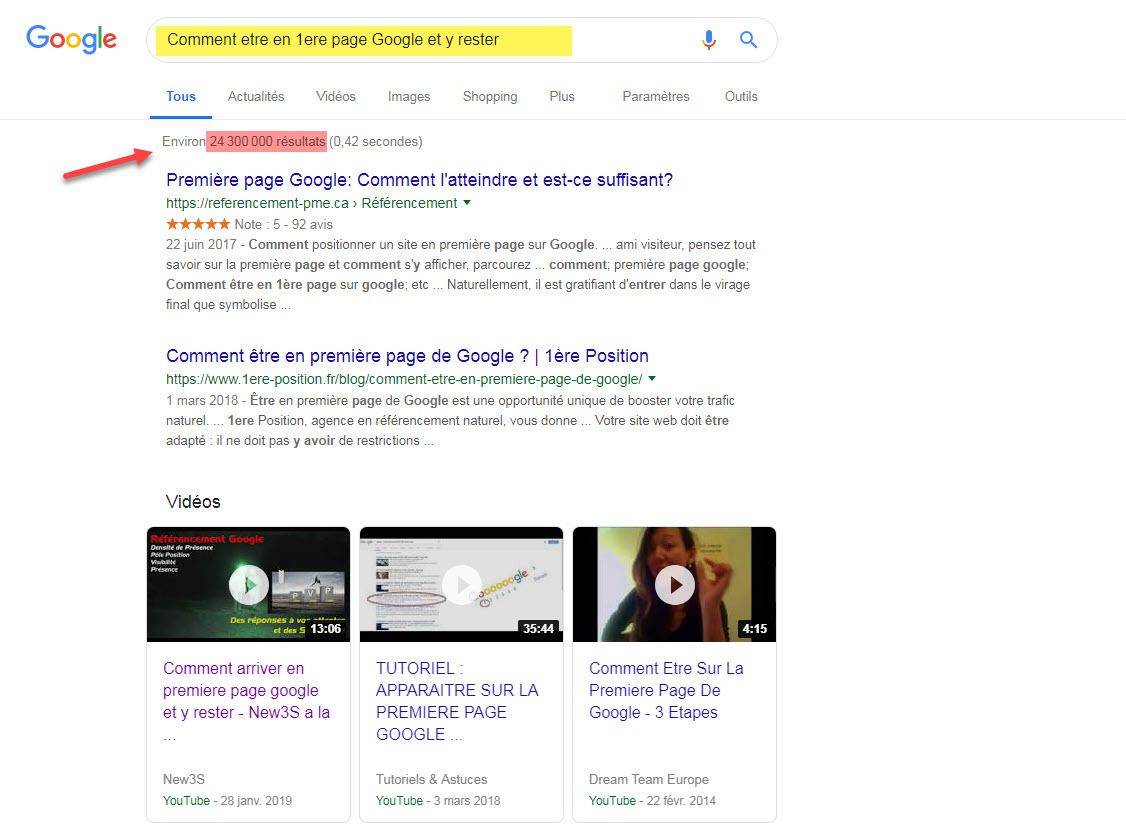The image size is (1126, 839).
Task: Play the New3S video thumbnail
Action: click(x=248, y=585)
